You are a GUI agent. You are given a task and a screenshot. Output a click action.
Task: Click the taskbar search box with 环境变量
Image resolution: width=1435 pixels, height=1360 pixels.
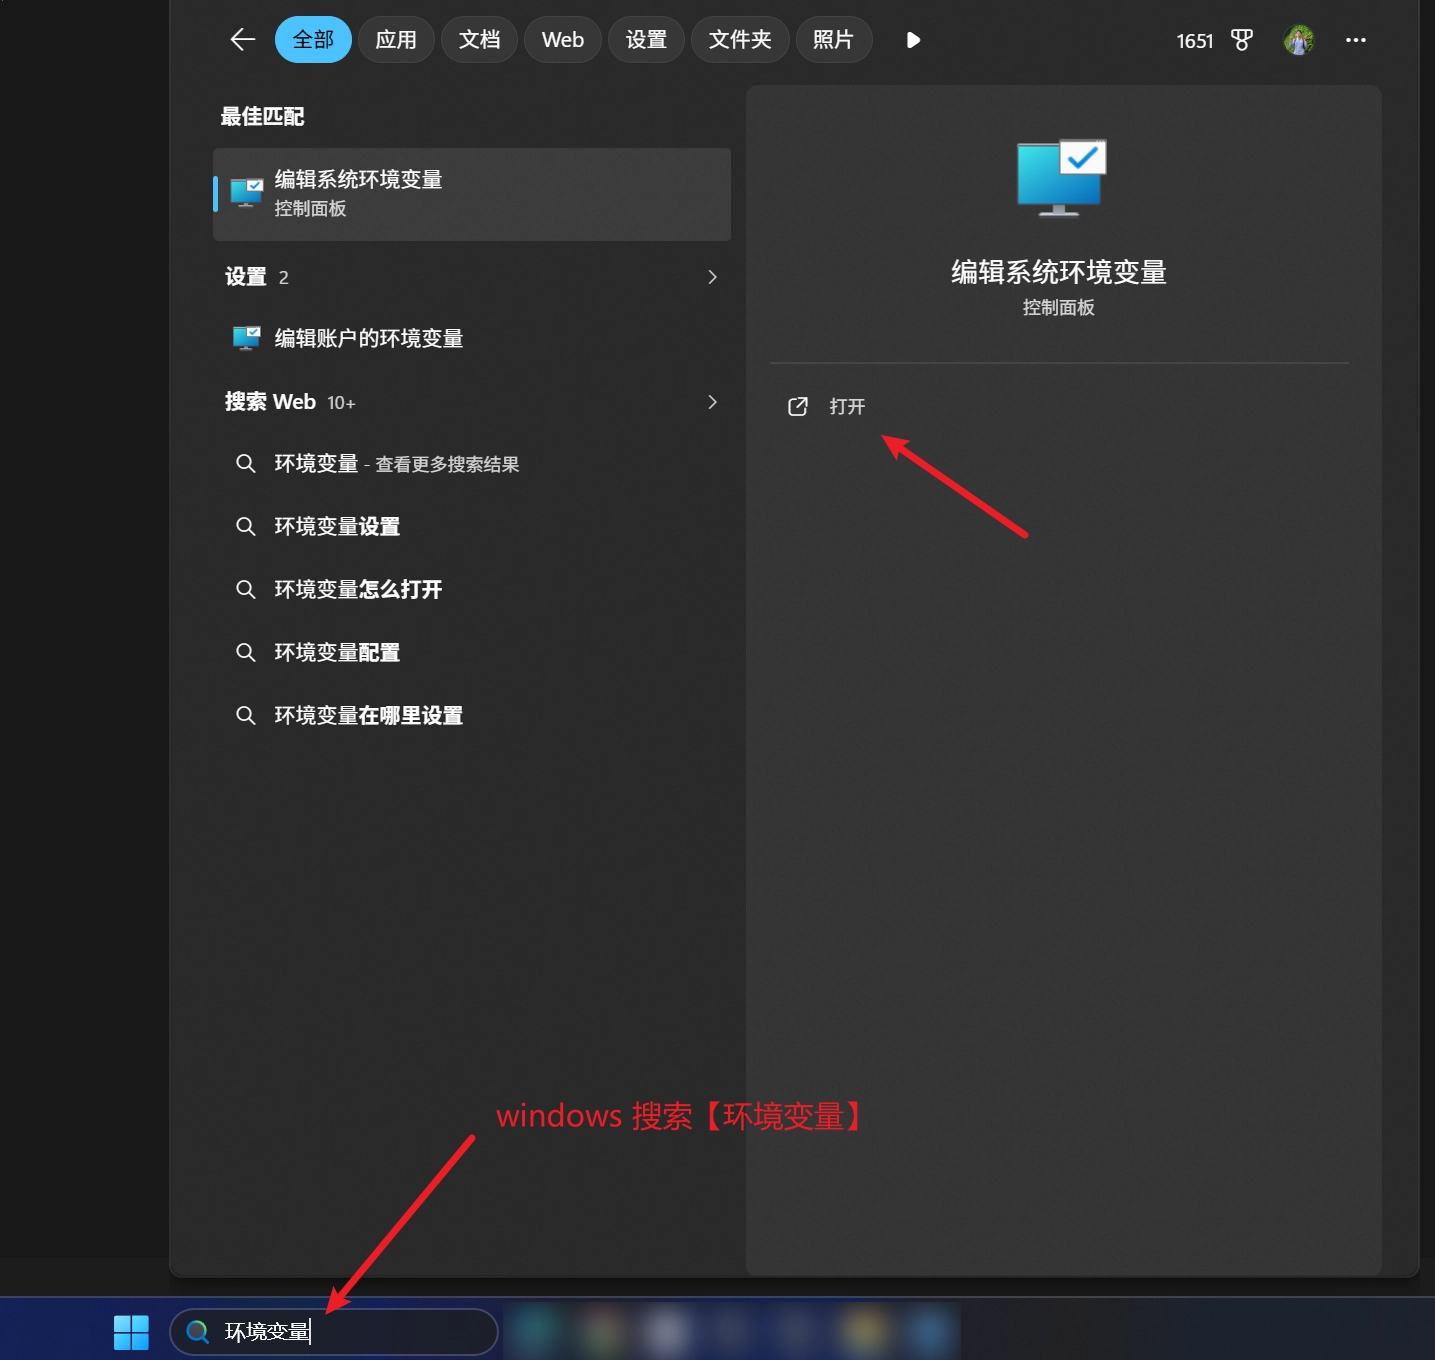(334, 1332)
